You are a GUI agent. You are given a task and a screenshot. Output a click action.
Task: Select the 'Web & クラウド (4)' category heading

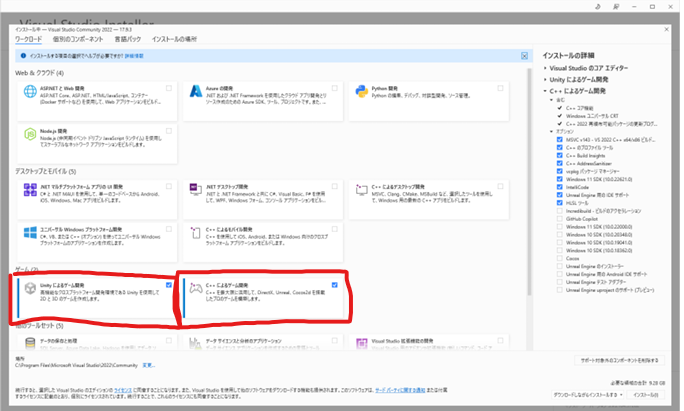[x=39, y=73]
